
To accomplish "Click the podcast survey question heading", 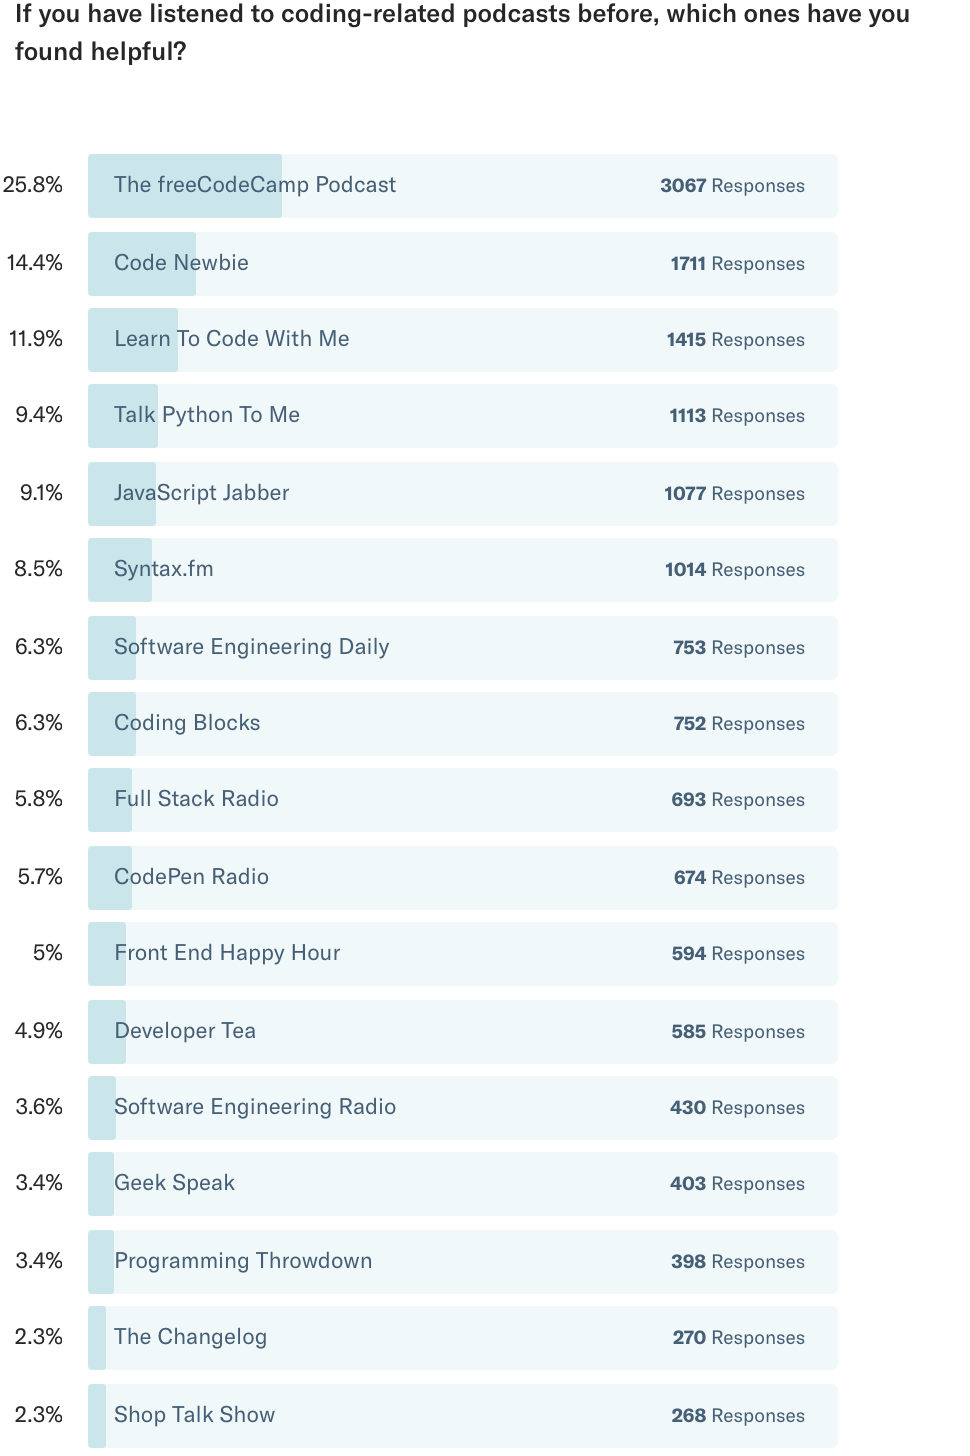I will tap(462, 33).
